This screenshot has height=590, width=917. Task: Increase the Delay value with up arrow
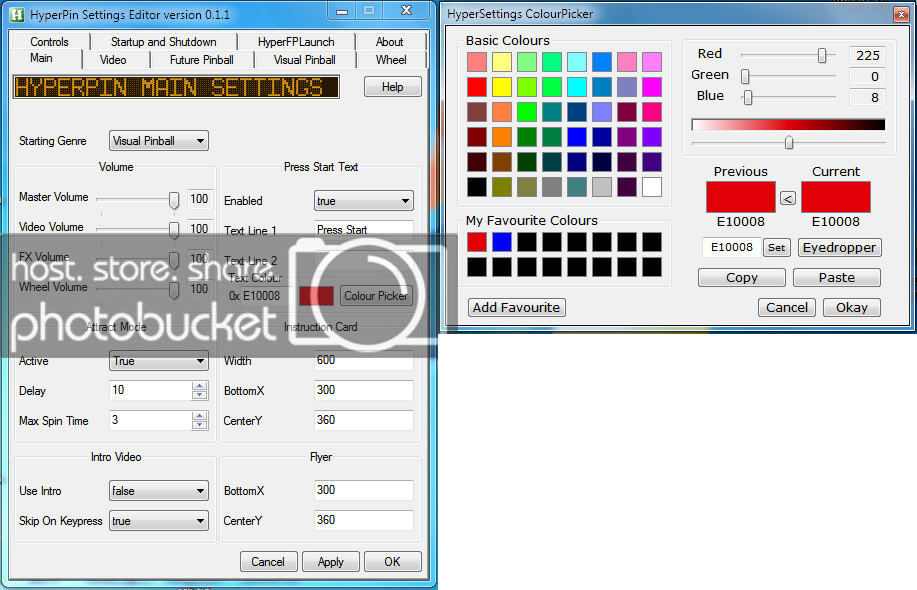coord(199,386)
